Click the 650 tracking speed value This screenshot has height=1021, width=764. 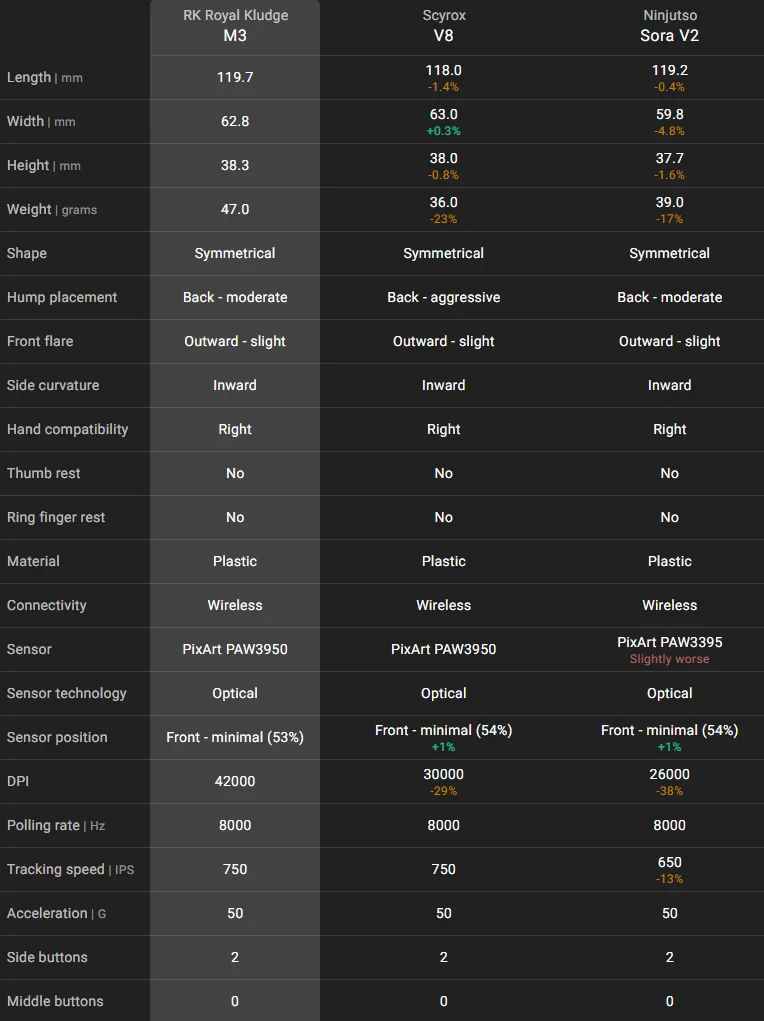tap(669, 862)
